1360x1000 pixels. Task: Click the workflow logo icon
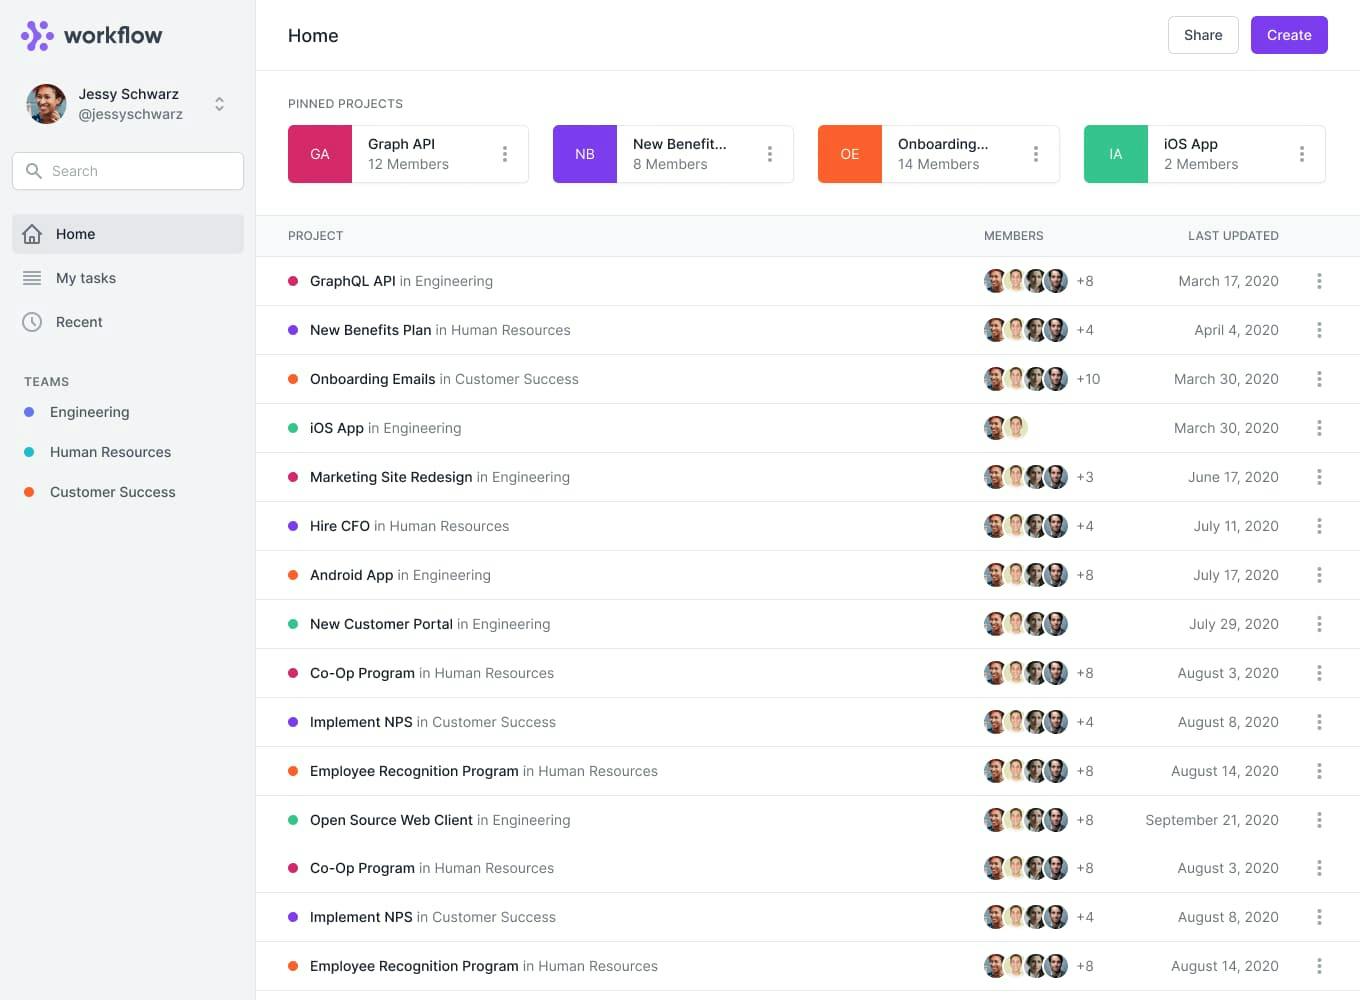(x=37, y=35)
